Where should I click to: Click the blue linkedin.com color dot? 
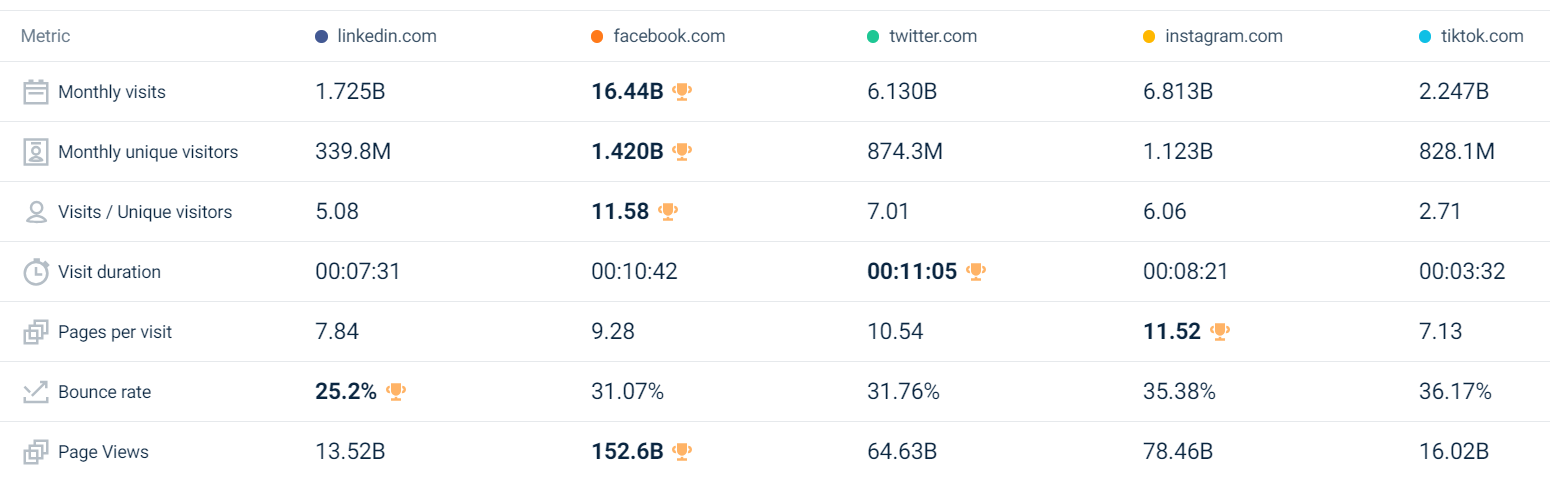click(321, 37)
